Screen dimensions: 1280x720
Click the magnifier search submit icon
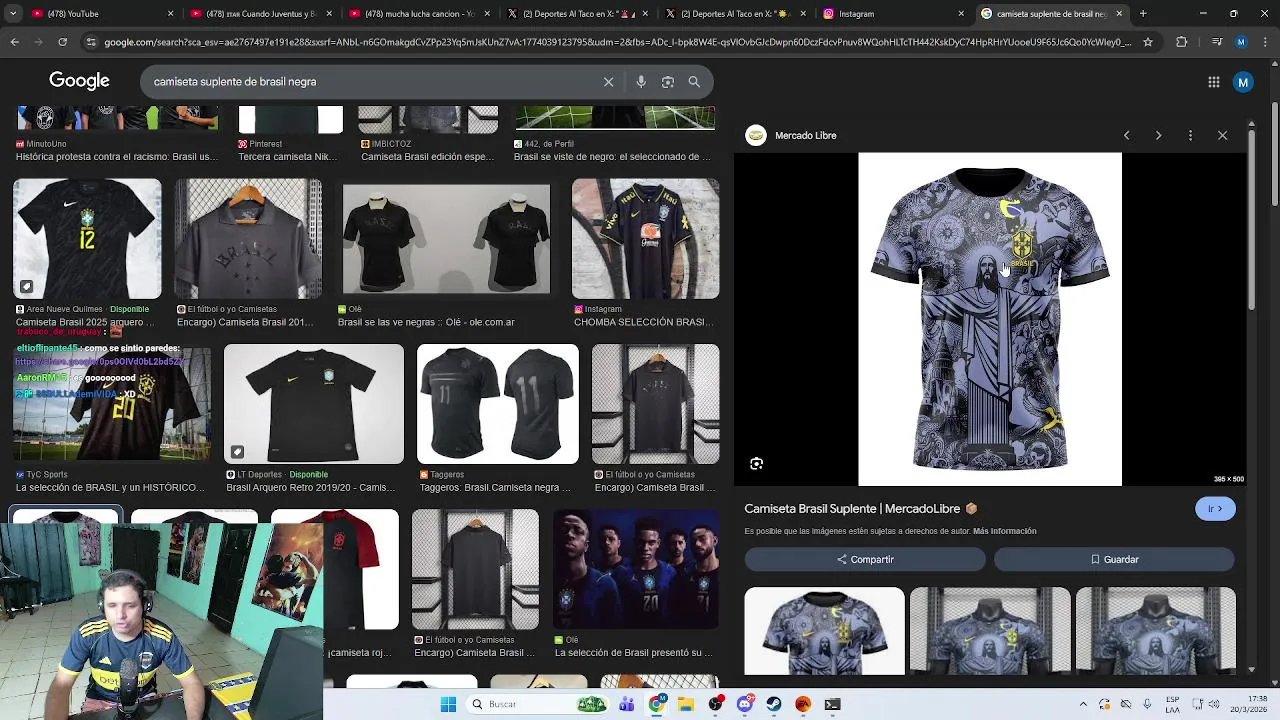click(x=694, y=82)
